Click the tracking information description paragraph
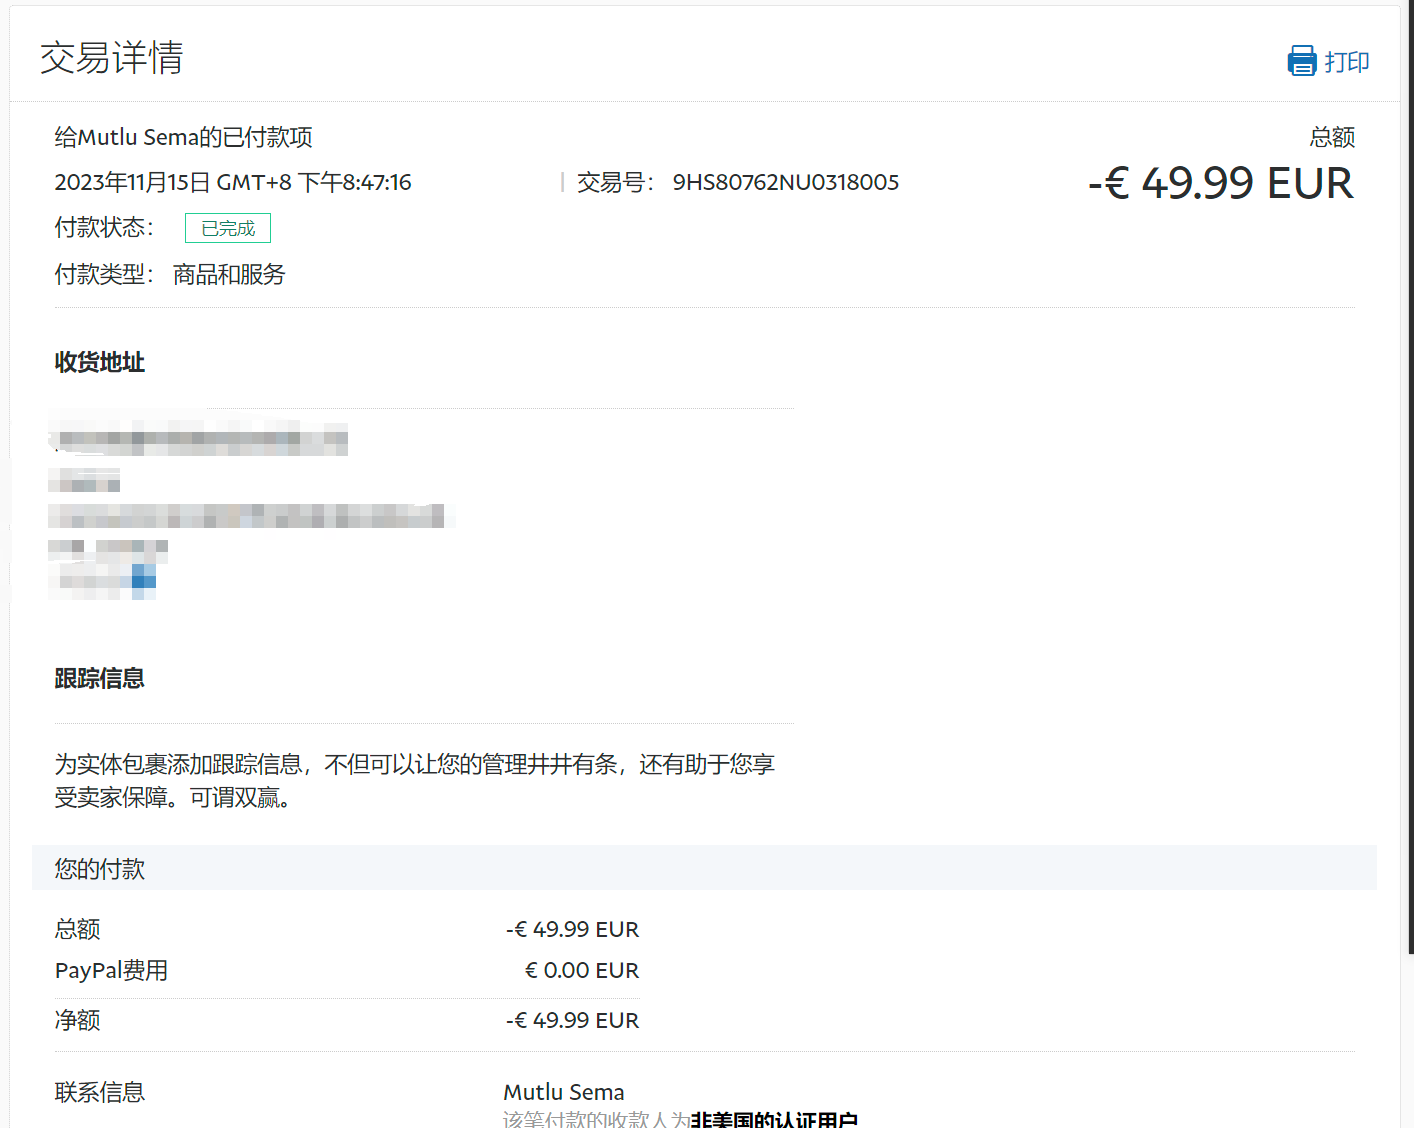 [414, 780]
